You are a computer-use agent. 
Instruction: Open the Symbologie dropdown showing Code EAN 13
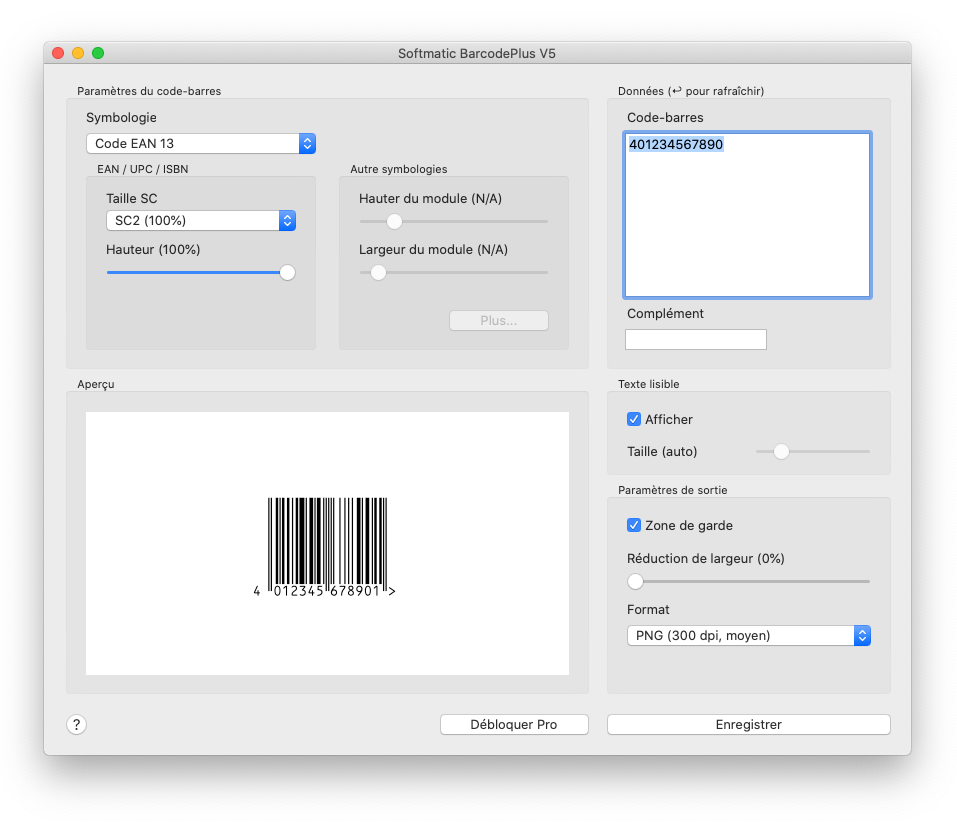coord(201,144)
